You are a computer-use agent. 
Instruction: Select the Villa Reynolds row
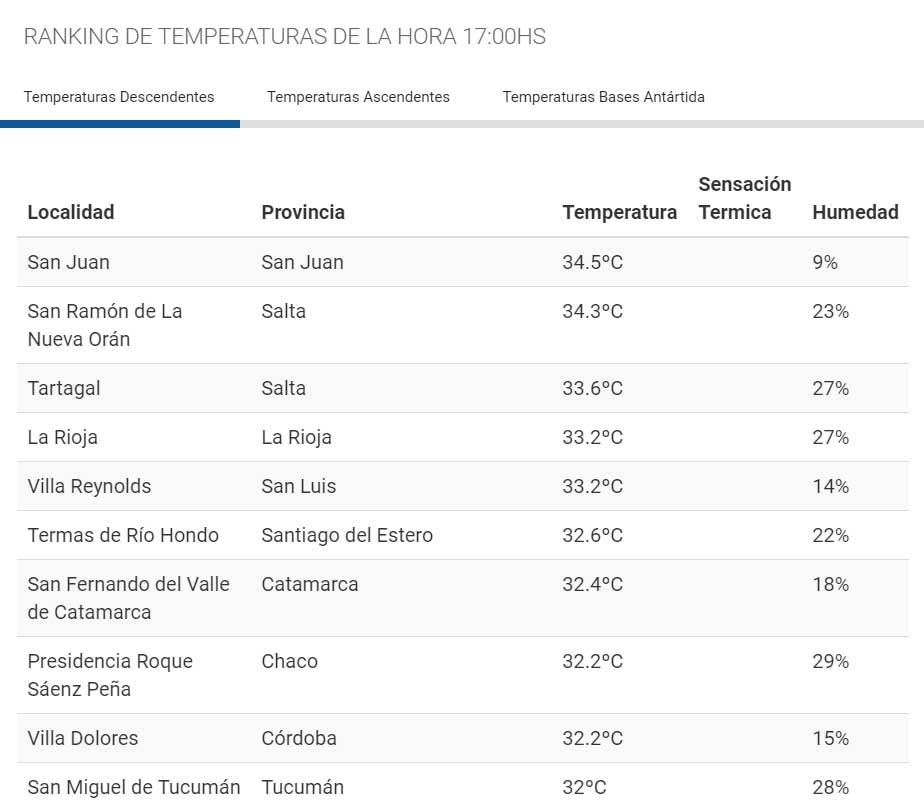(89, 486)
